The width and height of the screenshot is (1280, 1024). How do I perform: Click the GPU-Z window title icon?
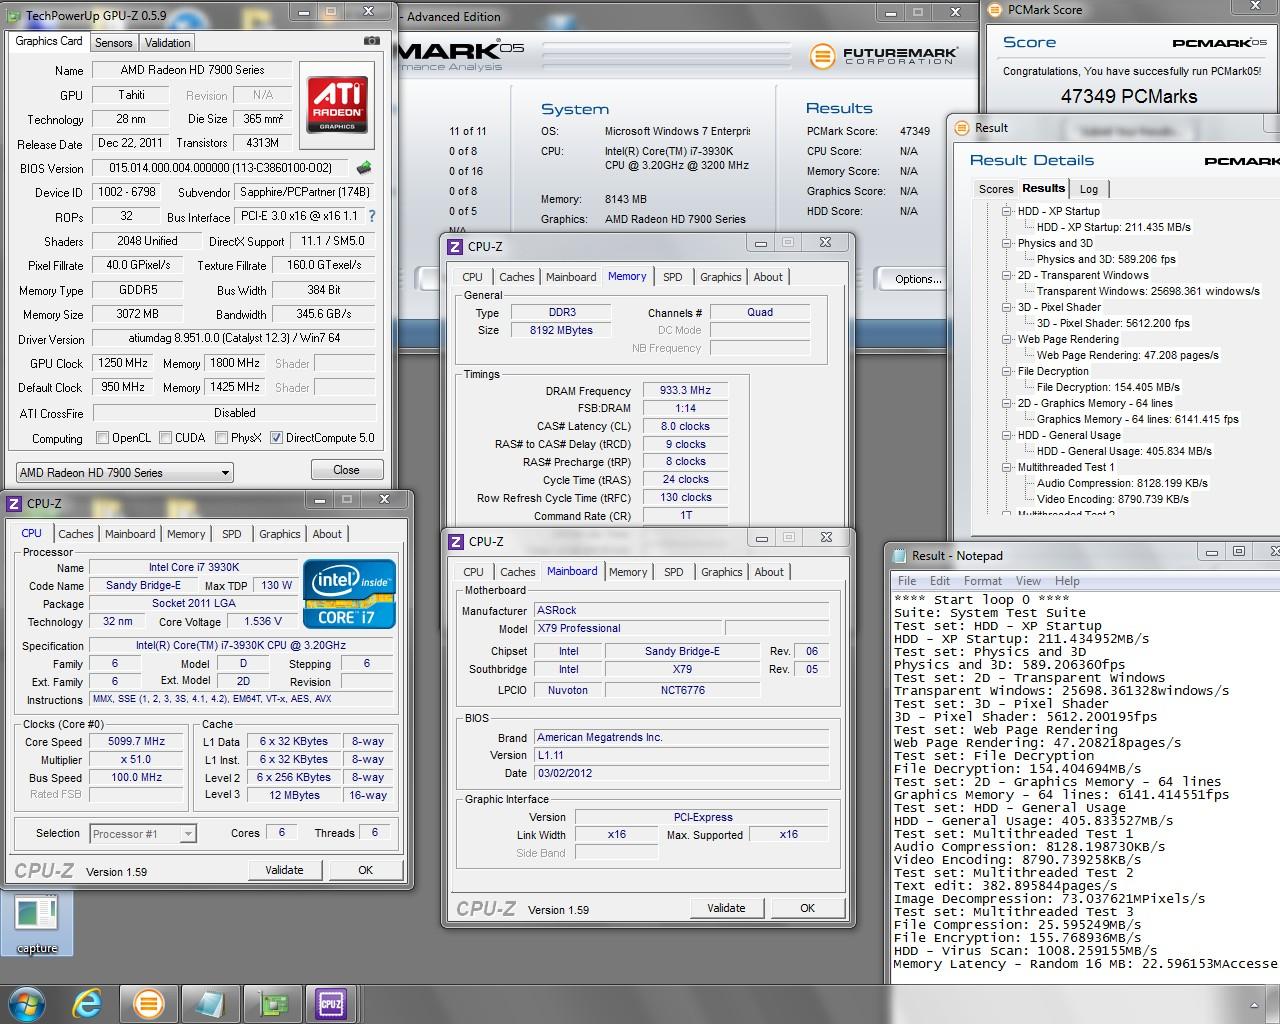[14, 16]
